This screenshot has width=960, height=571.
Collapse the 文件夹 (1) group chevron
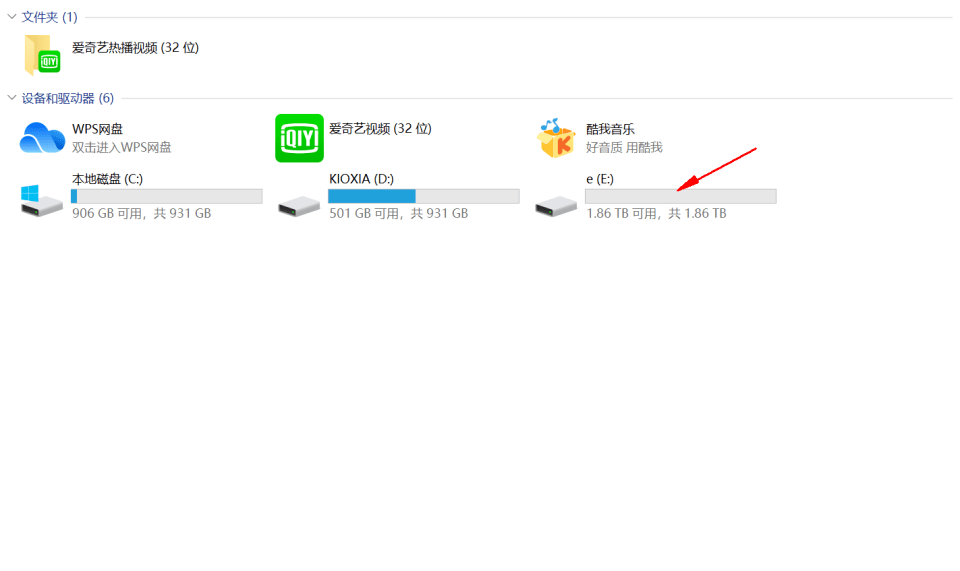click(12, 17)
